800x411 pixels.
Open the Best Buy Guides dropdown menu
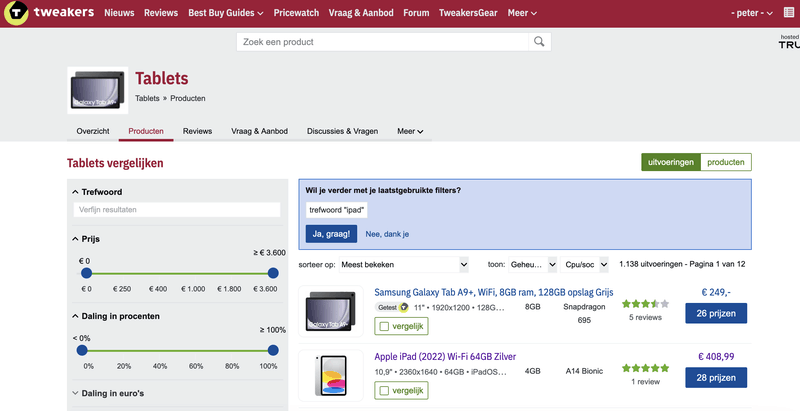click(226, 13)
